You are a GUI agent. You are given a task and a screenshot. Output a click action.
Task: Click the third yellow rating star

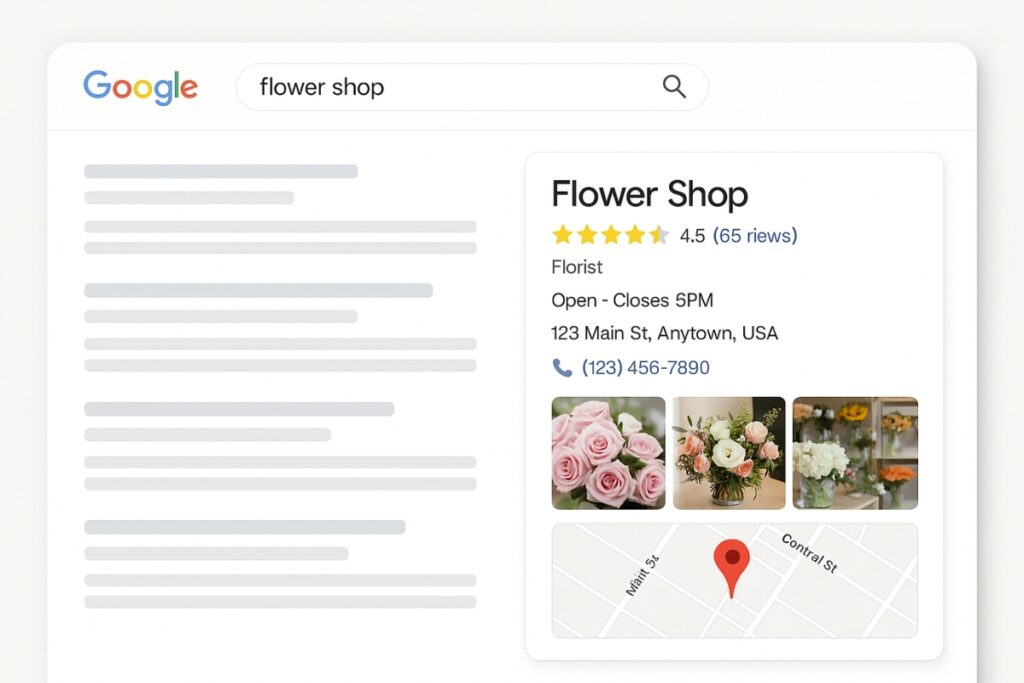point(611,233)
